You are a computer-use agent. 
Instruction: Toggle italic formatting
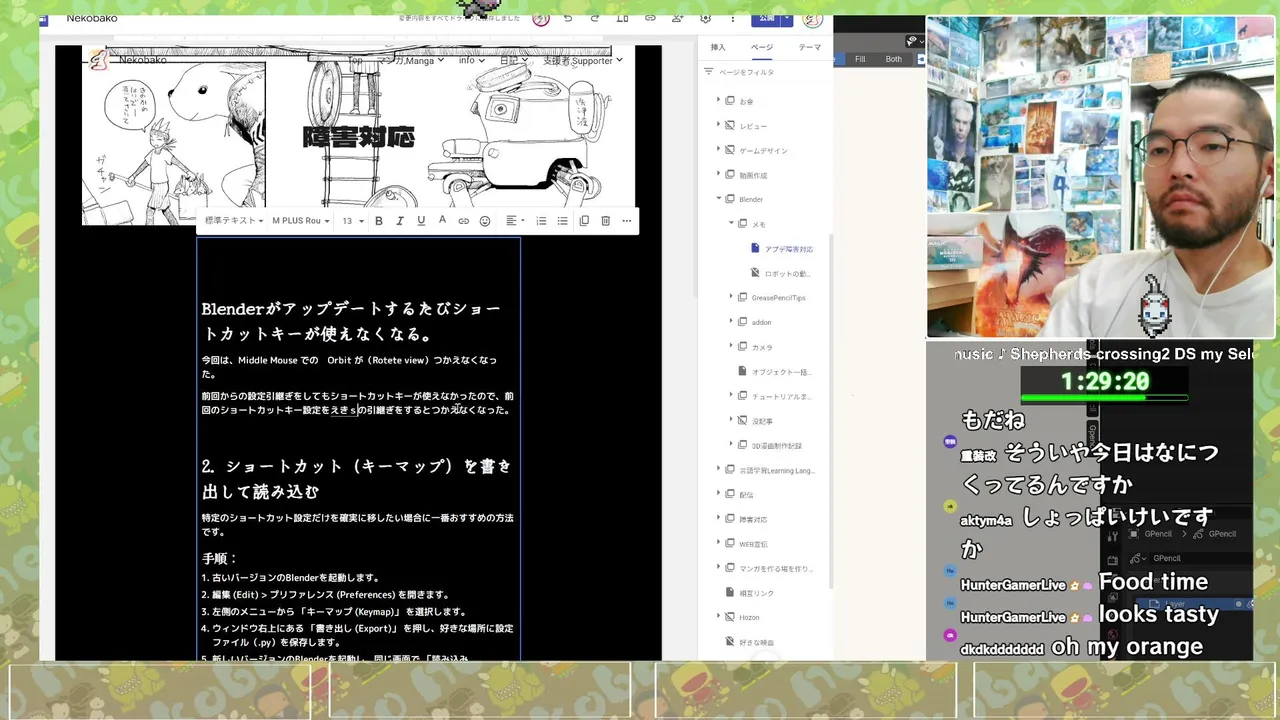(x=400, y=221)
